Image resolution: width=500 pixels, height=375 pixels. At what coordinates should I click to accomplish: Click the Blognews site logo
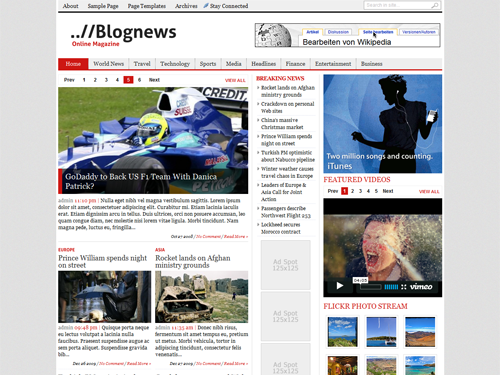[x=123, y=35]
